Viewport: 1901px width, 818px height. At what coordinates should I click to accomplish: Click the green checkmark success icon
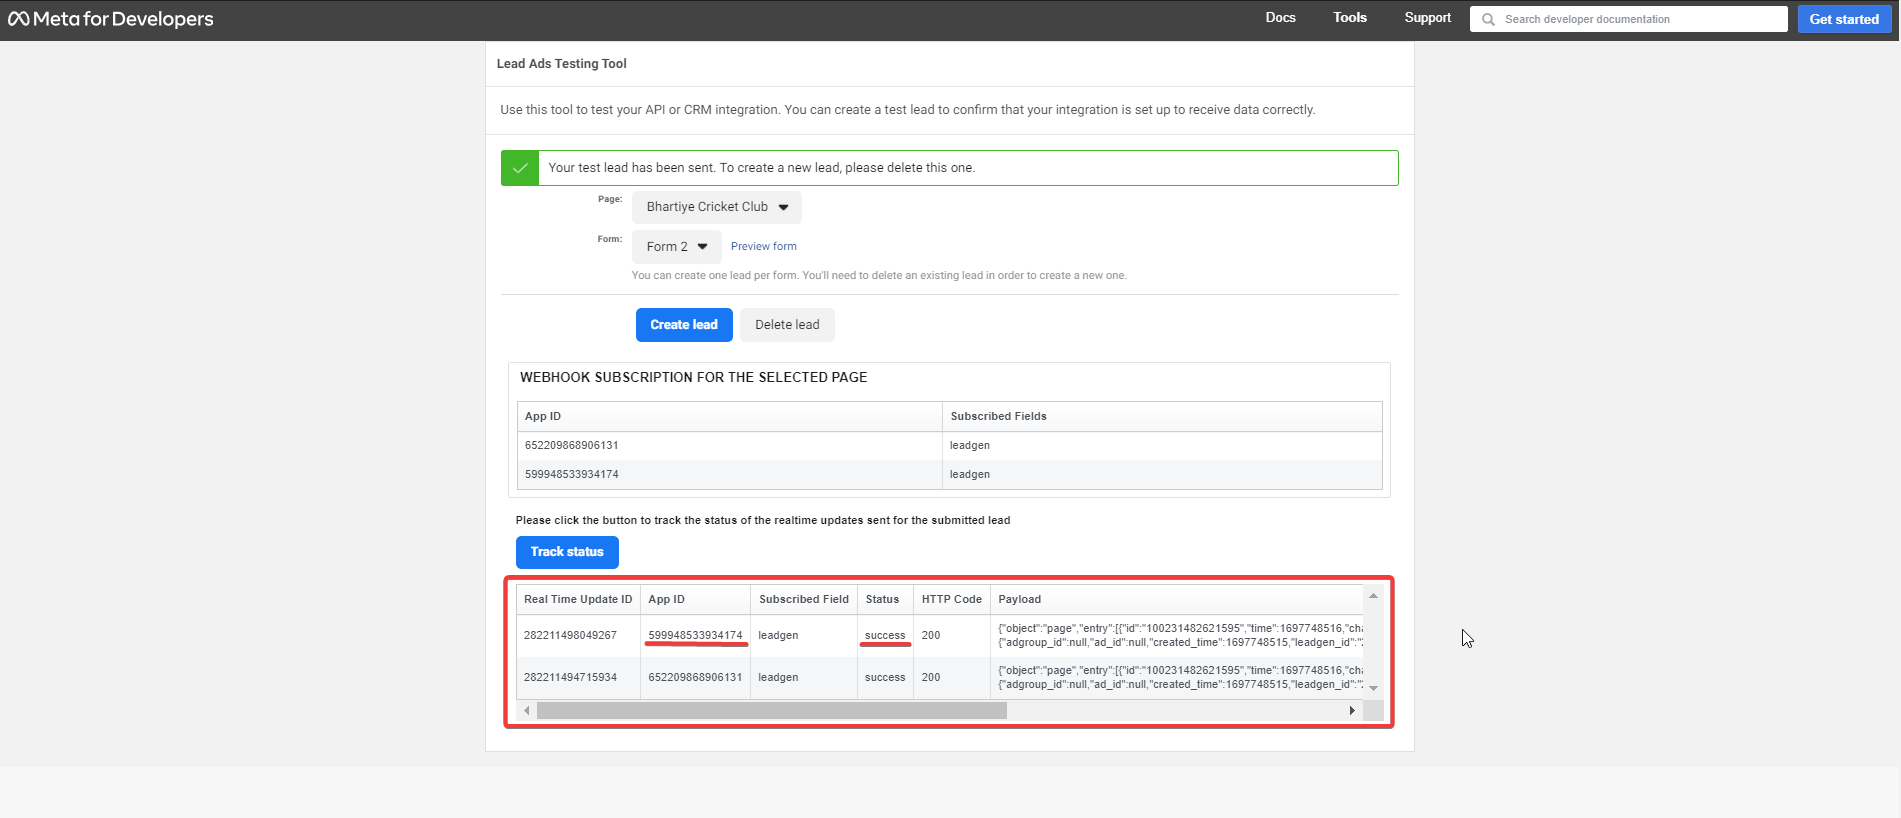tap(520, 168)
